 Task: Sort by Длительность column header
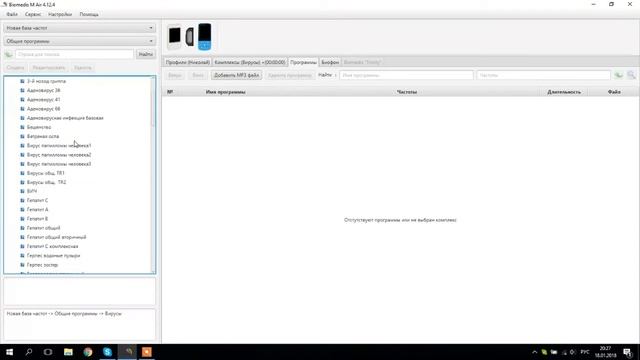(x=564, y=92)
